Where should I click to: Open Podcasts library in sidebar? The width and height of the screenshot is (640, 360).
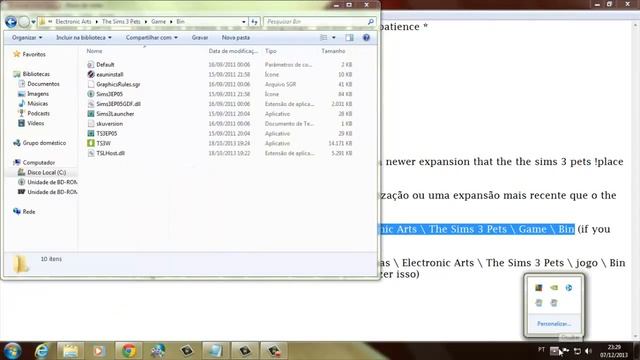[38, 113]
